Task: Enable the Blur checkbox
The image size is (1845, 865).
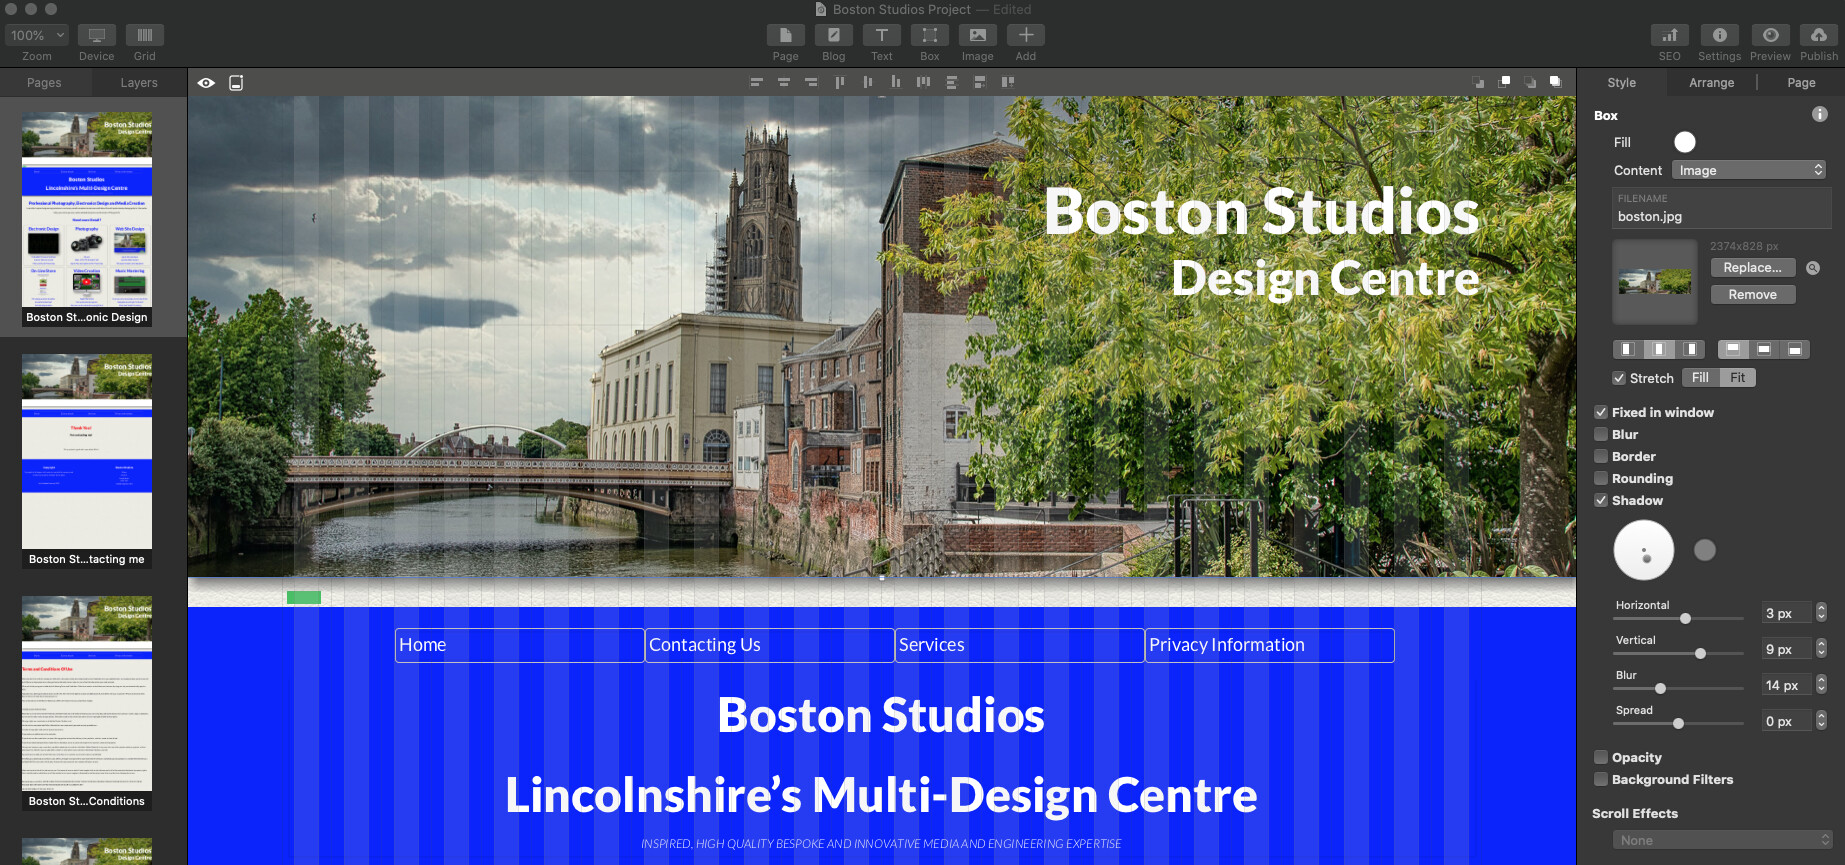Action: 1601,434
